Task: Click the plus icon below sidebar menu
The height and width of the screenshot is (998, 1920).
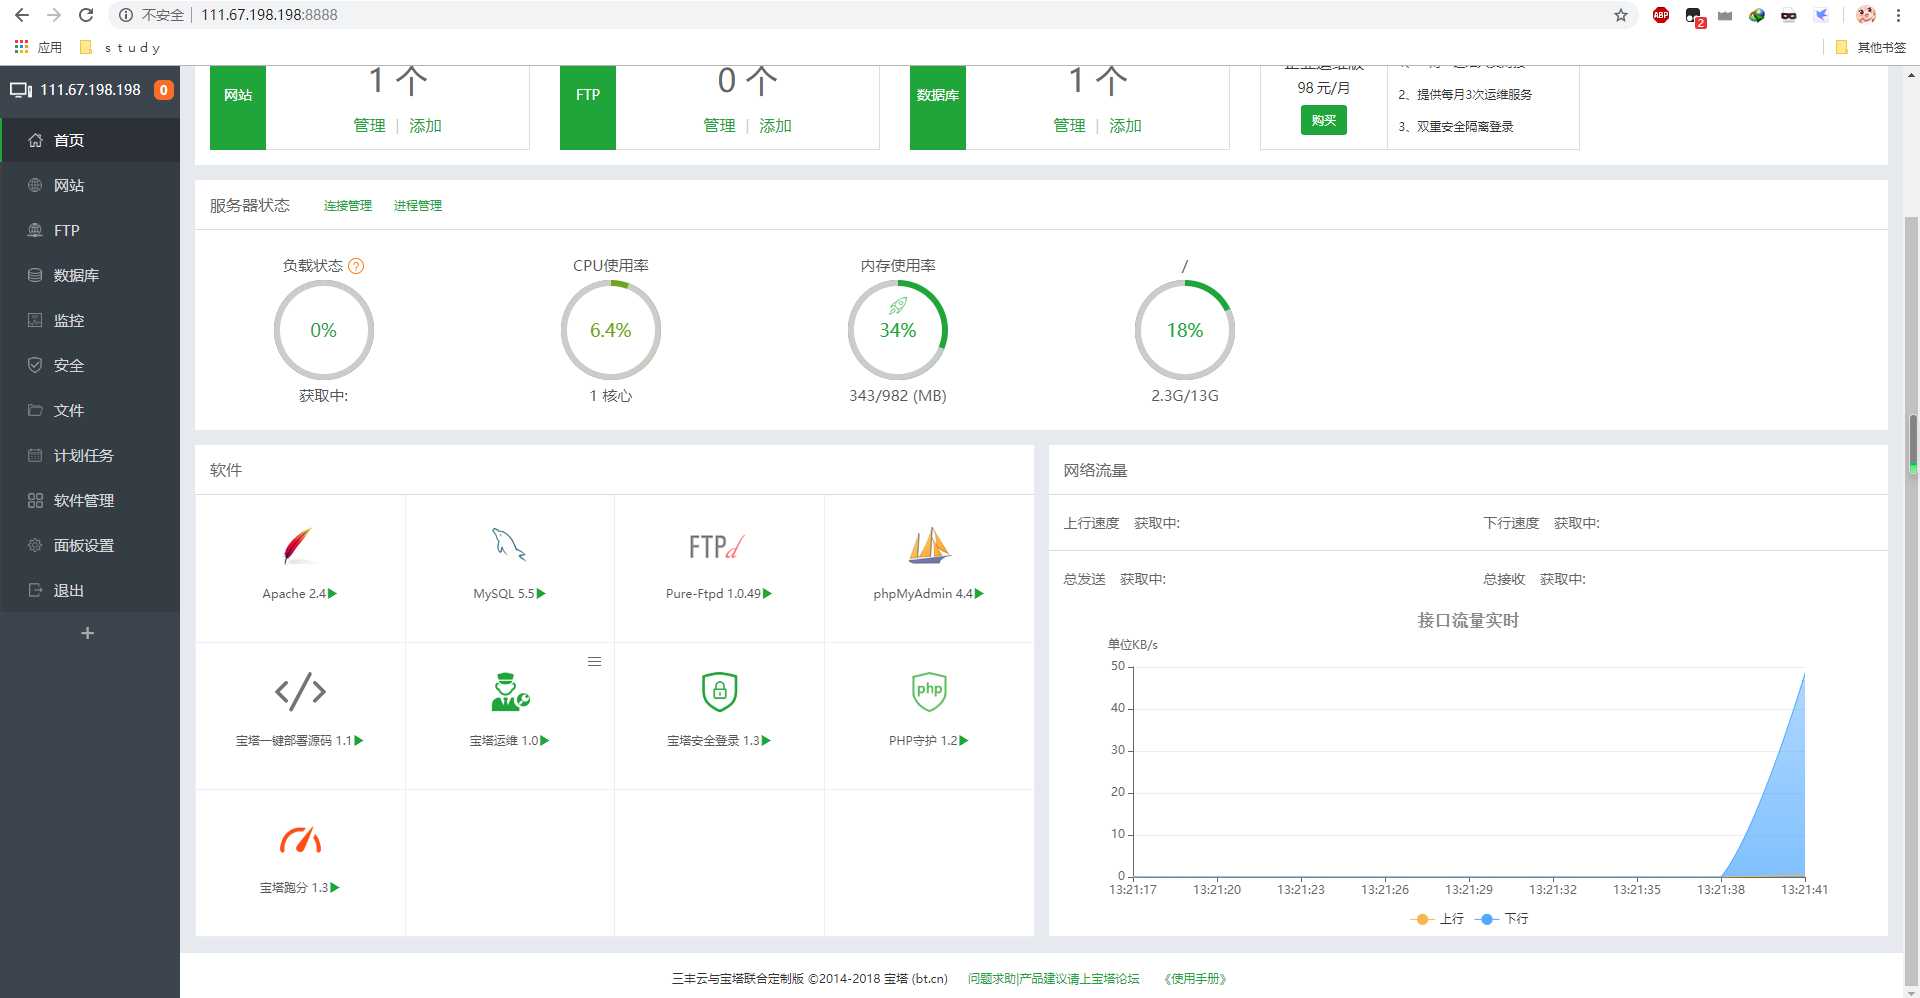Action: coord(87,633)
